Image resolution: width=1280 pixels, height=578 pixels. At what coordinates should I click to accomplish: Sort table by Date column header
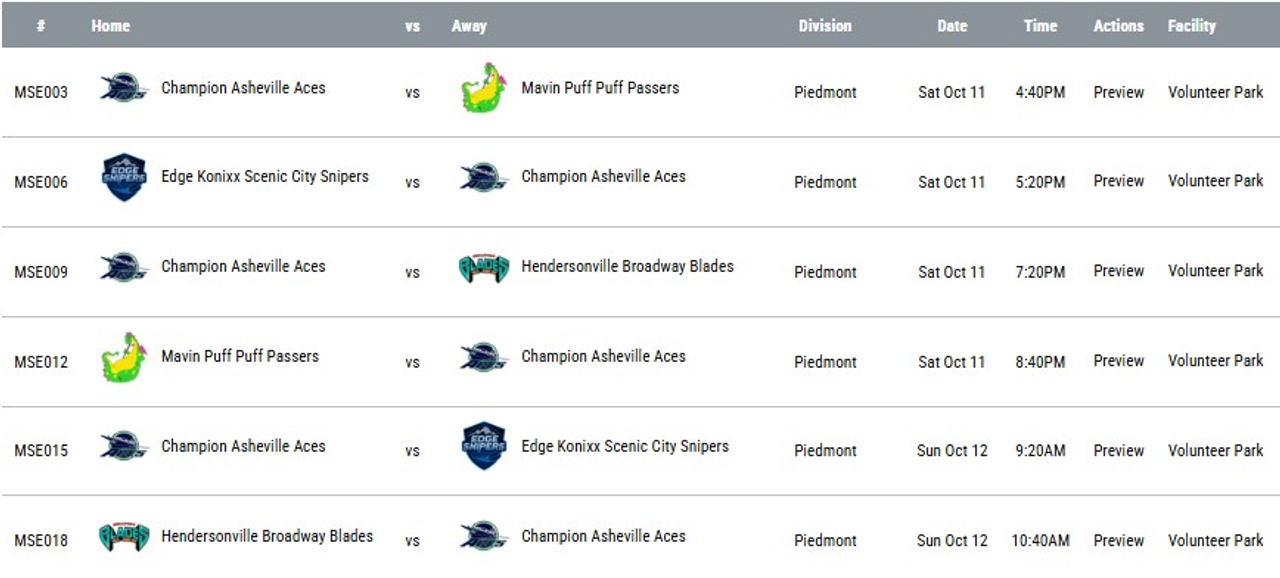point(951,26)
